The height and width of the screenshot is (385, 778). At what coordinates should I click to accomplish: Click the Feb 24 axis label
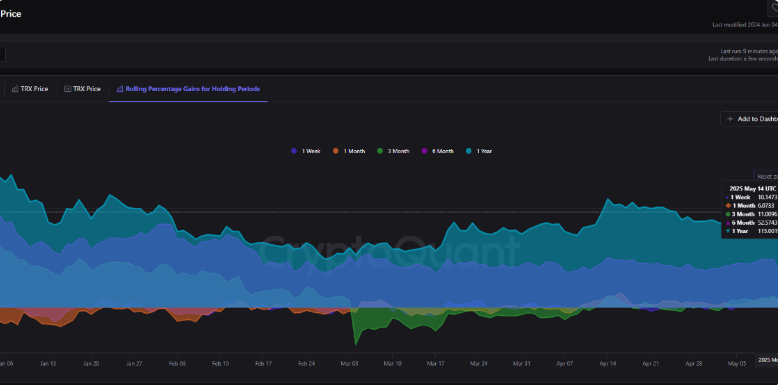[x=307, y=364]
